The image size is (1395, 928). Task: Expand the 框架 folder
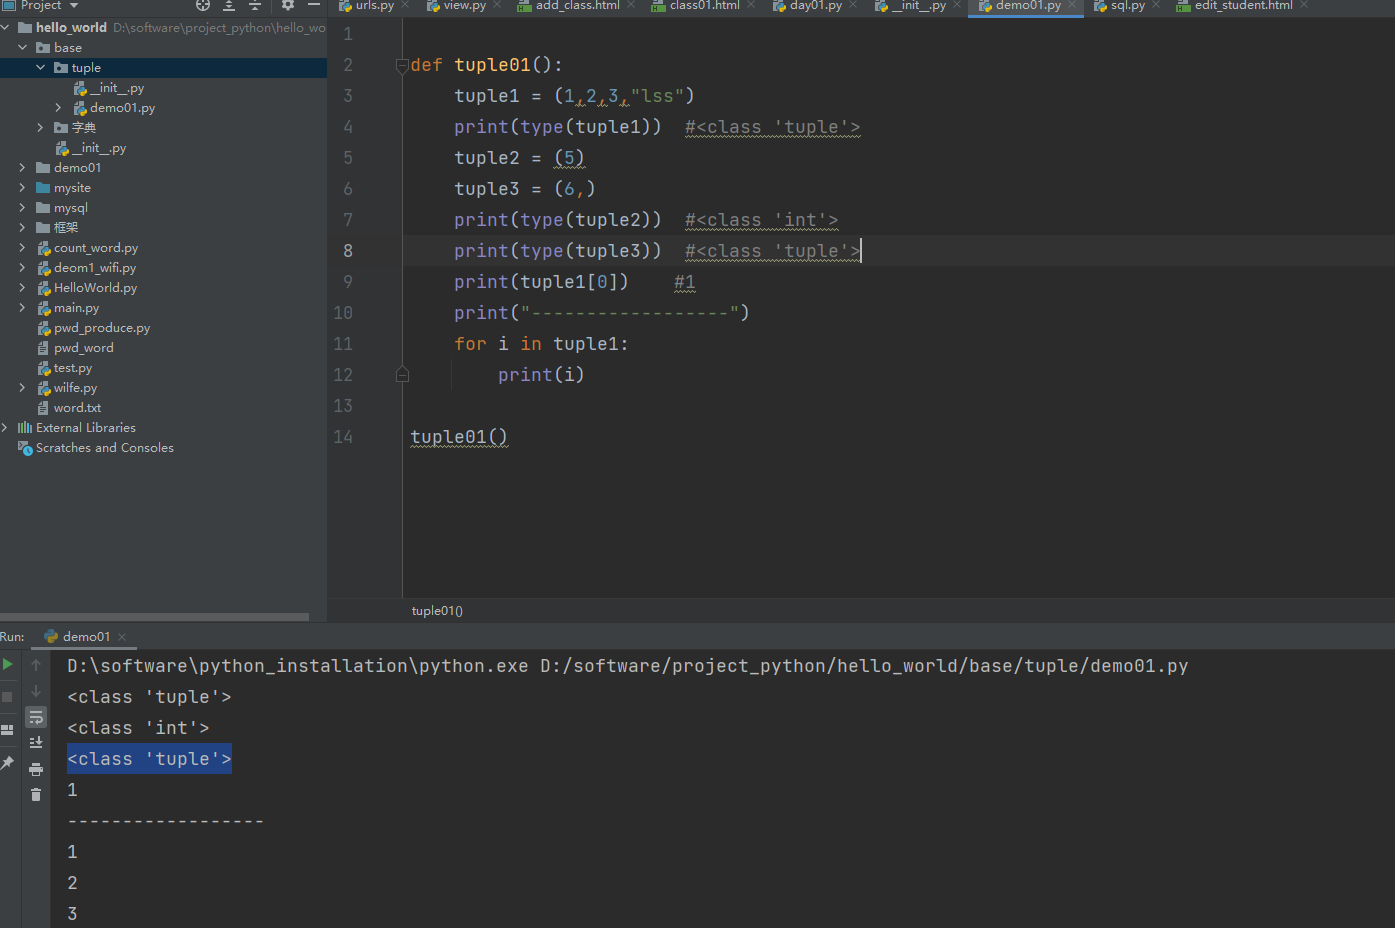tap(22, 228)
